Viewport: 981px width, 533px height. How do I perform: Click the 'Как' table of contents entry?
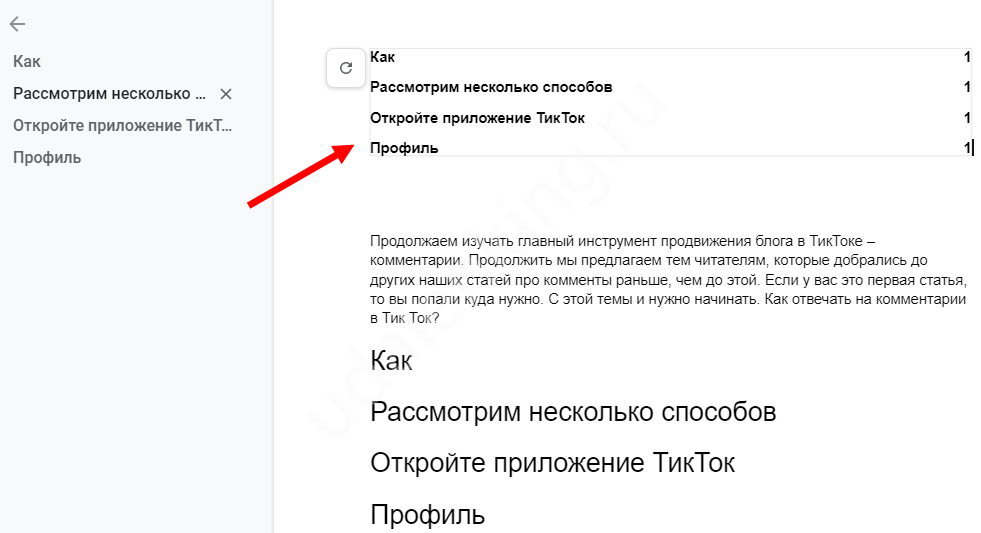click(x=382, y=58)
